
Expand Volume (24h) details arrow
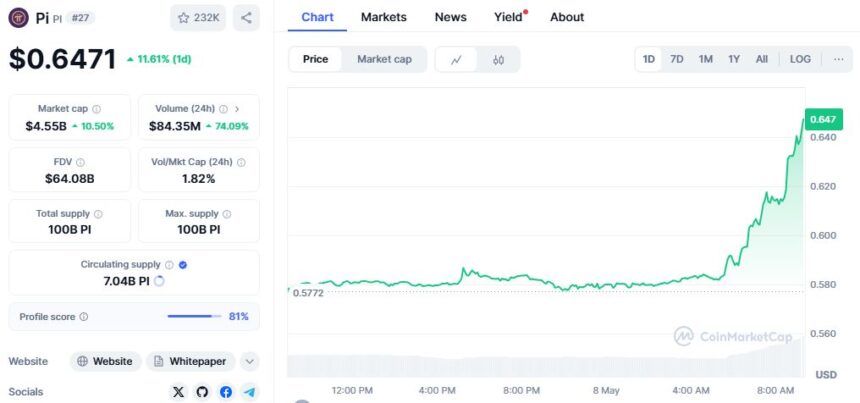[x=237, y=109]
